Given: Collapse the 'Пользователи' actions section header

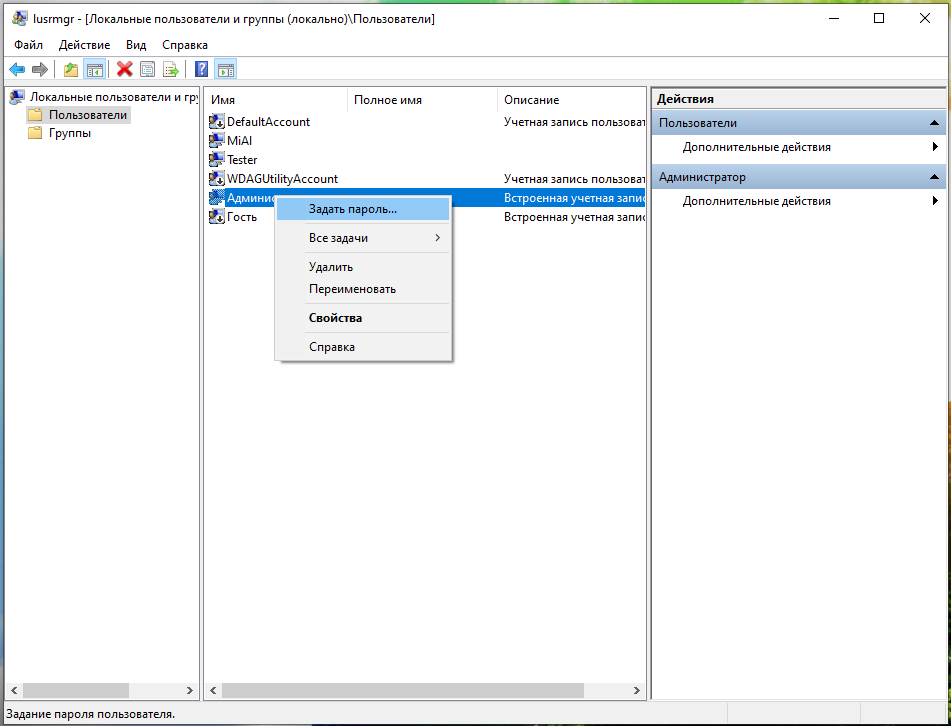Looking at the screenshot, I should [934, 123].
